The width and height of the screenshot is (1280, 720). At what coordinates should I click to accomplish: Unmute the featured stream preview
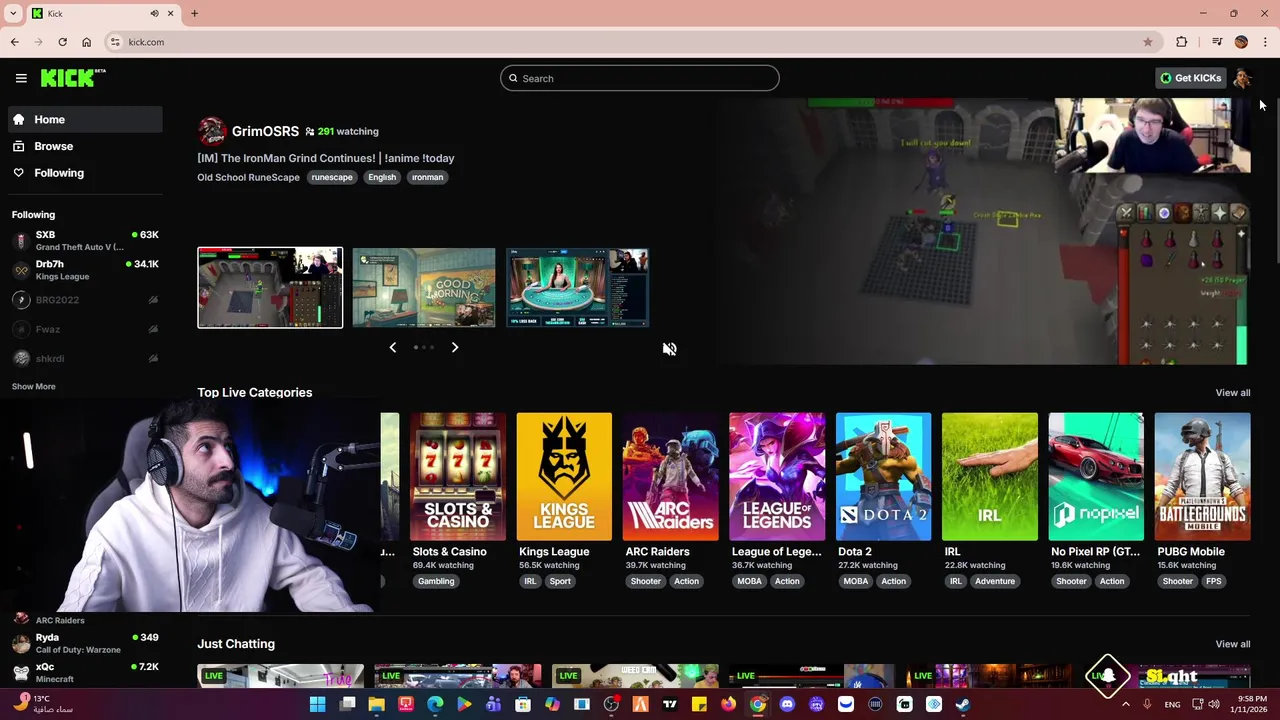(669, 349)
